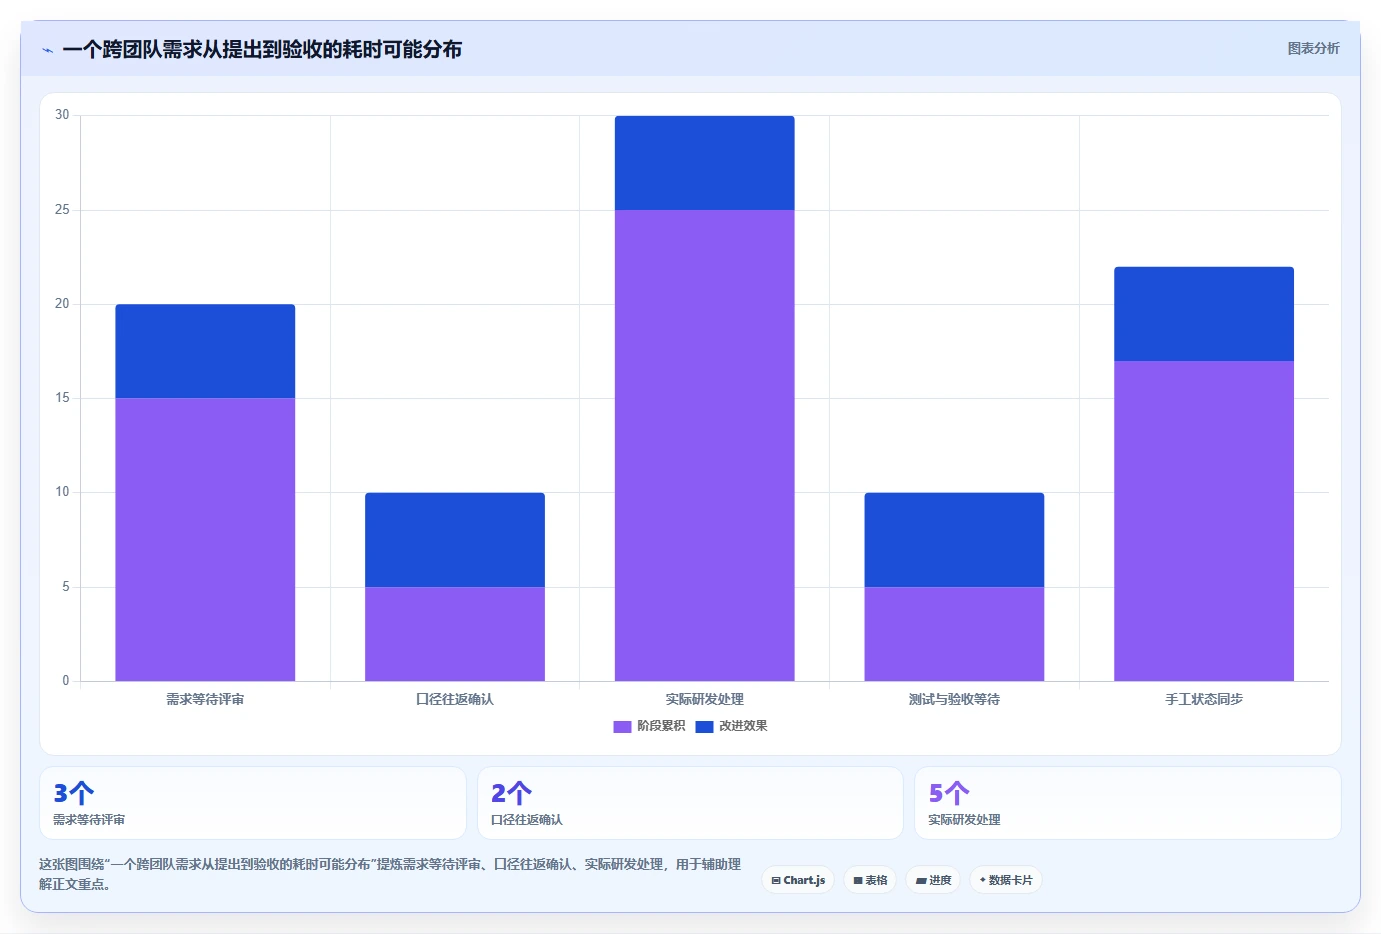Click the 需求等待评审 axis label

tap(205, 699)
